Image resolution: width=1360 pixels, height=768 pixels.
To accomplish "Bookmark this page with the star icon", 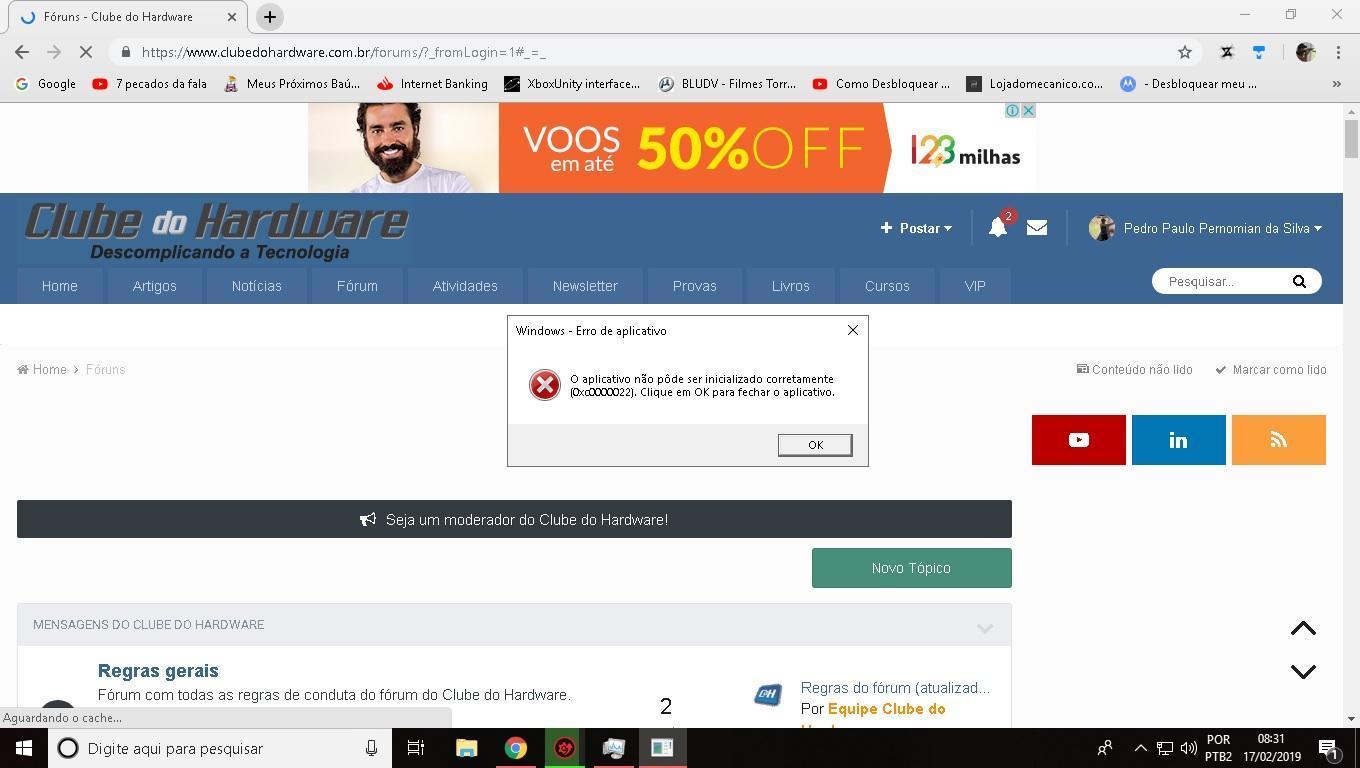I will (1185, 52).
